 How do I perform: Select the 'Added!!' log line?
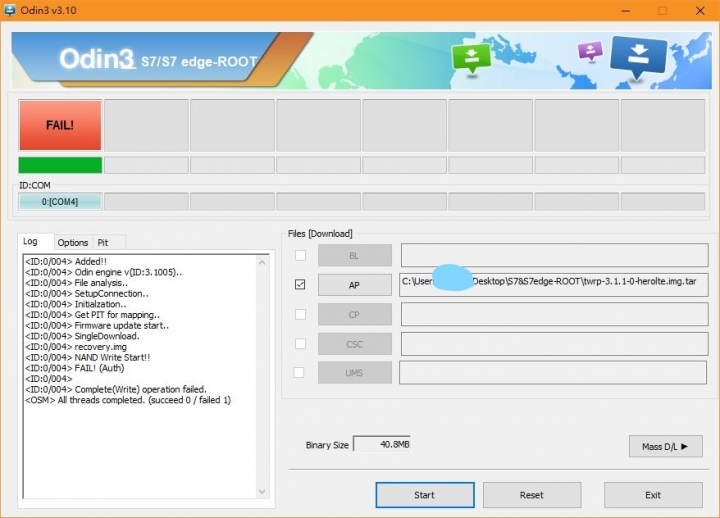pos(66,261)
